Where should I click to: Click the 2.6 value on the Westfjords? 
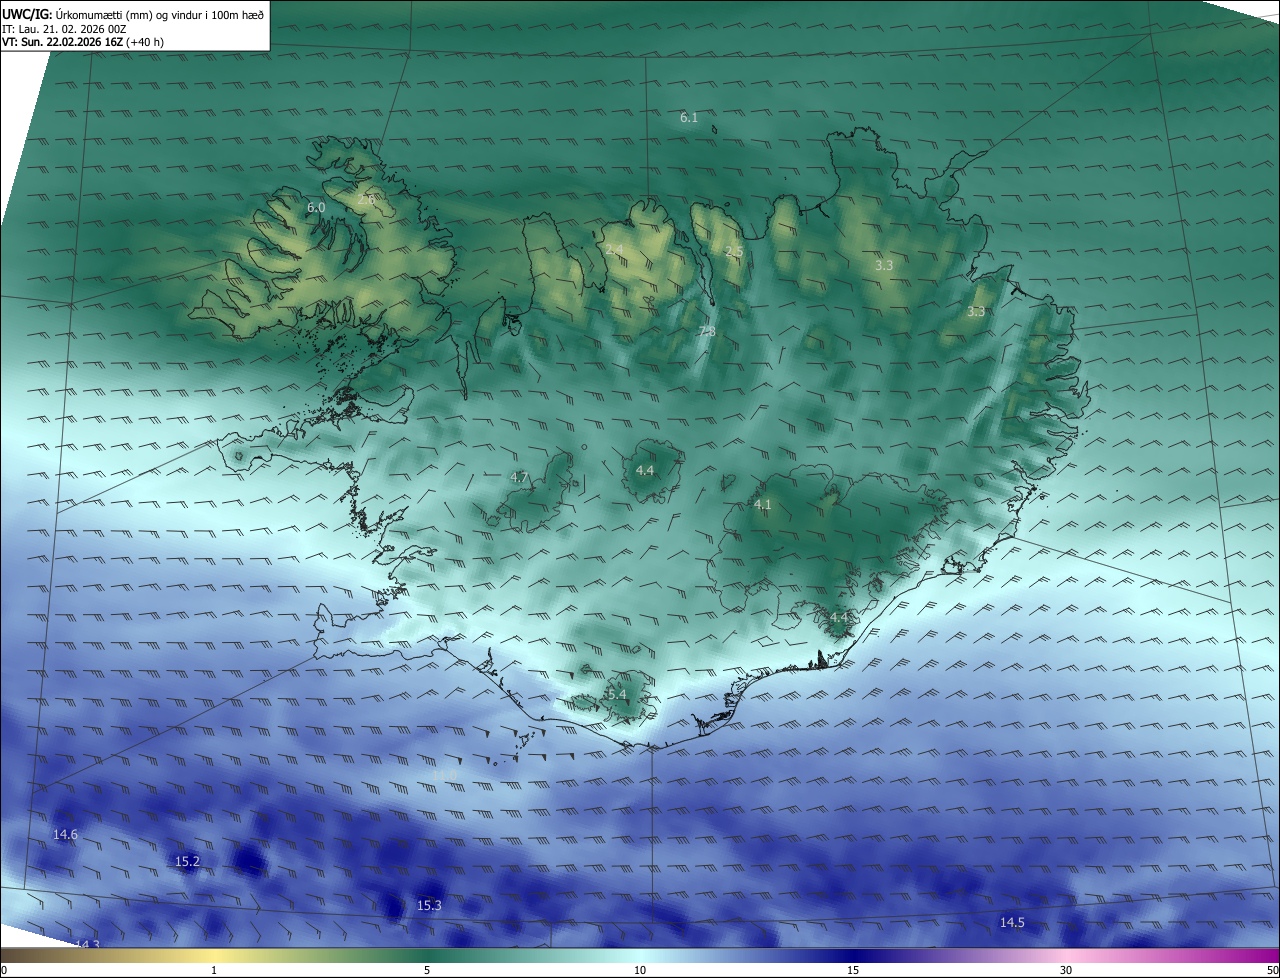coord(366,199)
